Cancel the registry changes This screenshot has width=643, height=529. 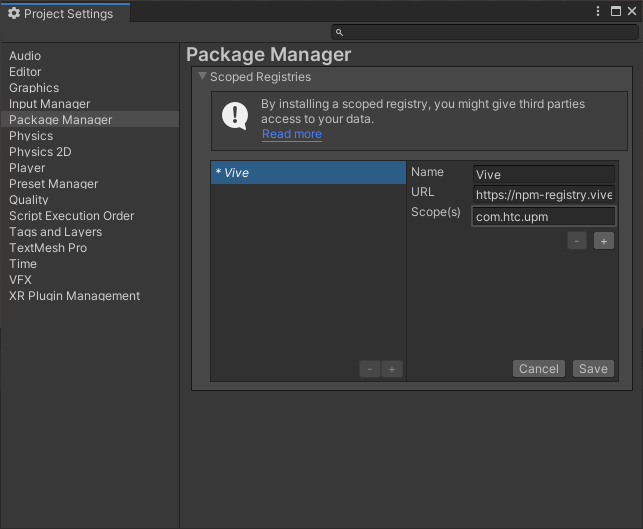point(538,369)
